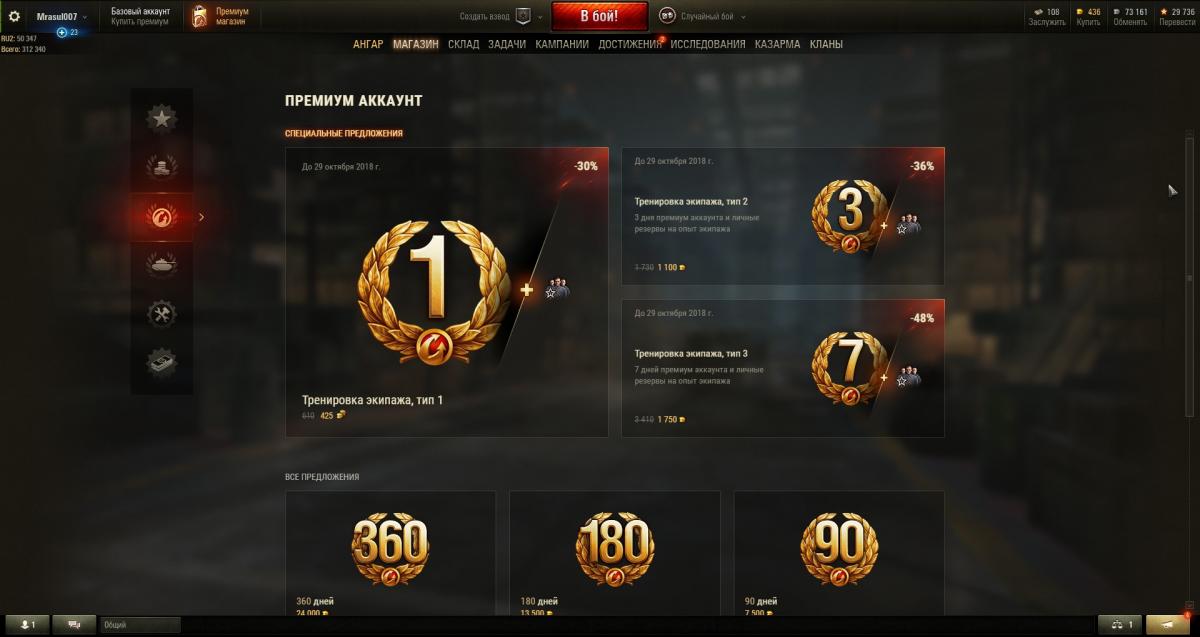The height and width of the screenshot is (637, 1200).
Task: Start battle with В бой! button
Action: (599, 16)
